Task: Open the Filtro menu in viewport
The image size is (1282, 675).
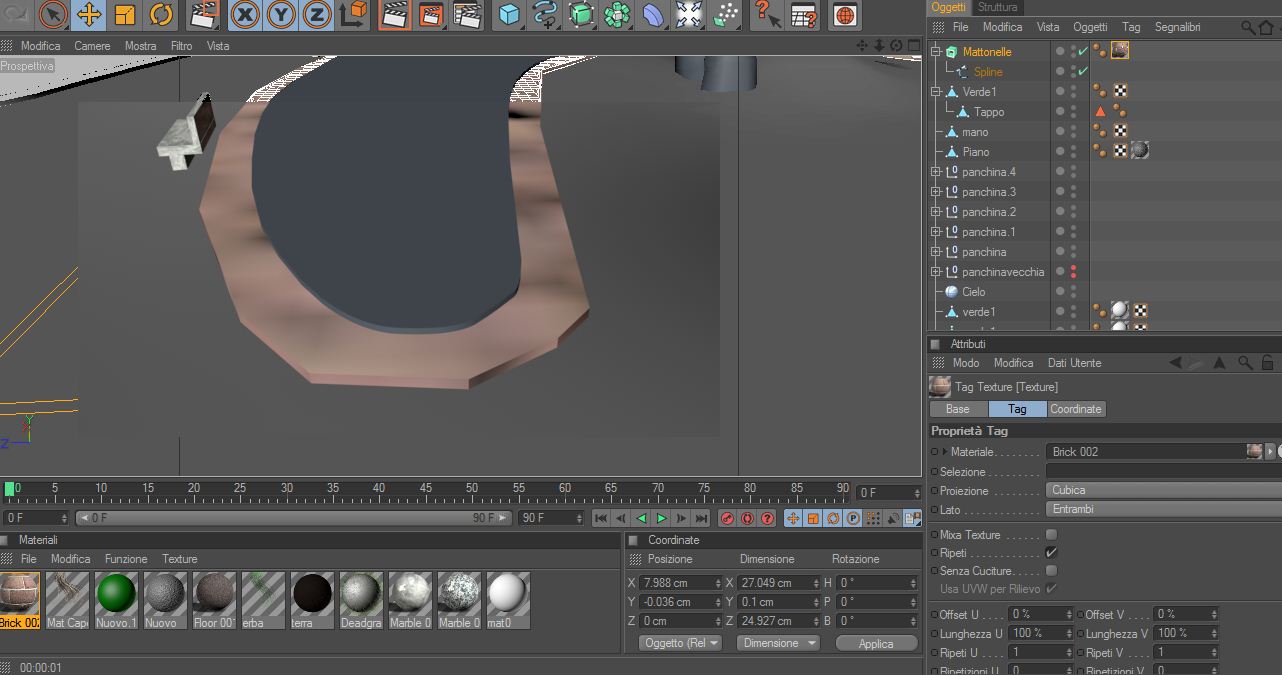Action: (181, 46)
